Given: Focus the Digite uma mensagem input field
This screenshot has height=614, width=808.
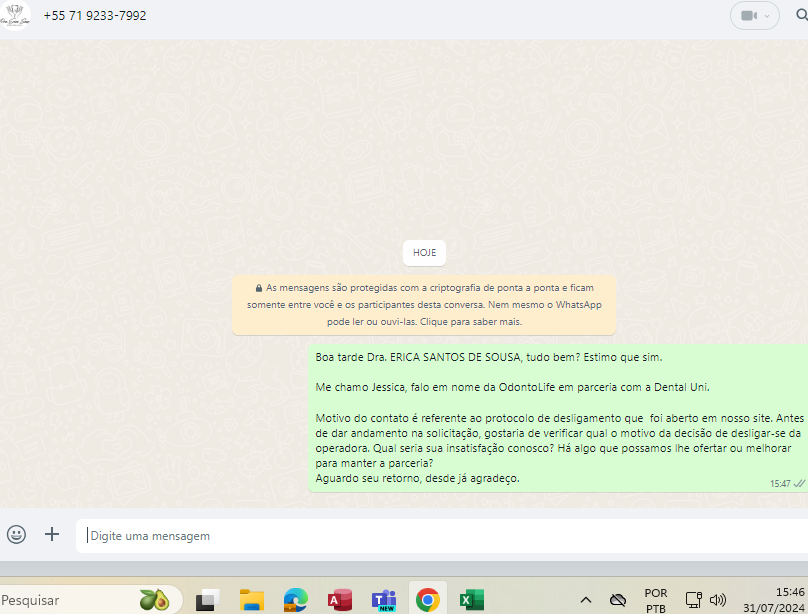Looking at the screenshot, I should pyautogui.click(x=442, y=536).
